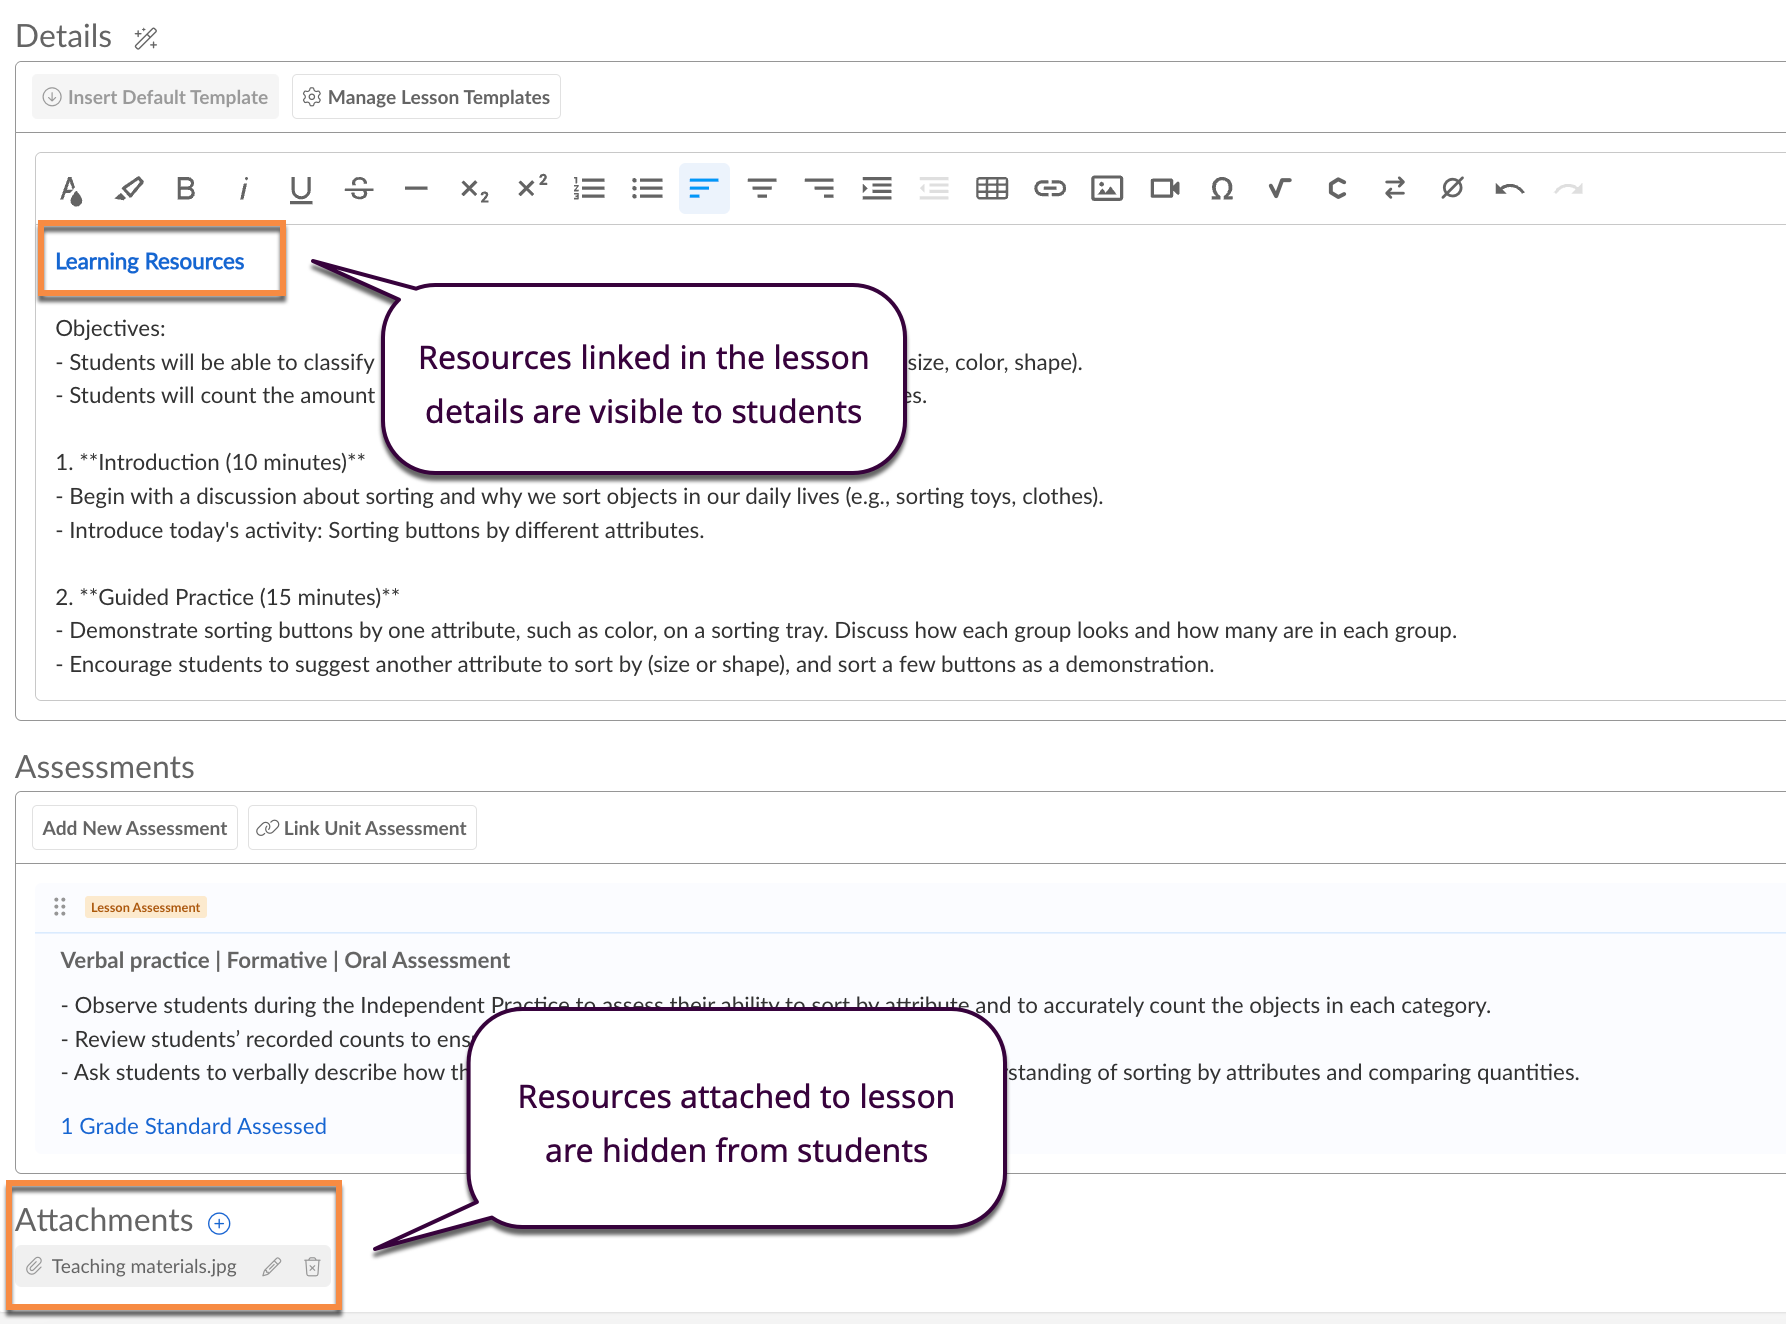Toggle underline formatting
The height and width of the screenshot is (1324, 1786).
pyautogui.click(x=301, y=189)
